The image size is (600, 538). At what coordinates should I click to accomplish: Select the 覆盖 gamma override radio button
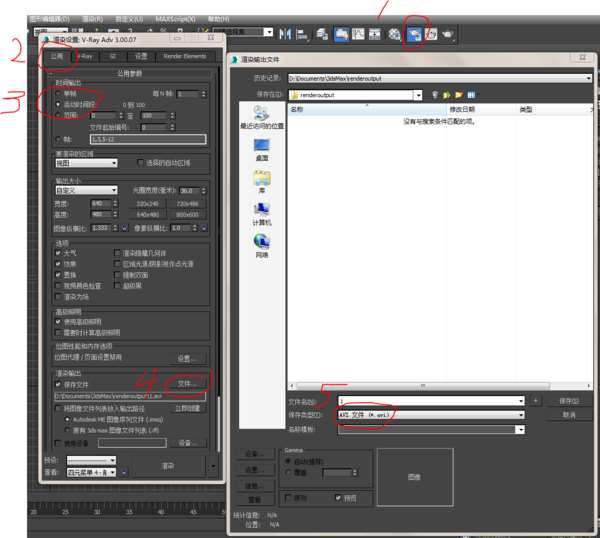click(288, 473)
